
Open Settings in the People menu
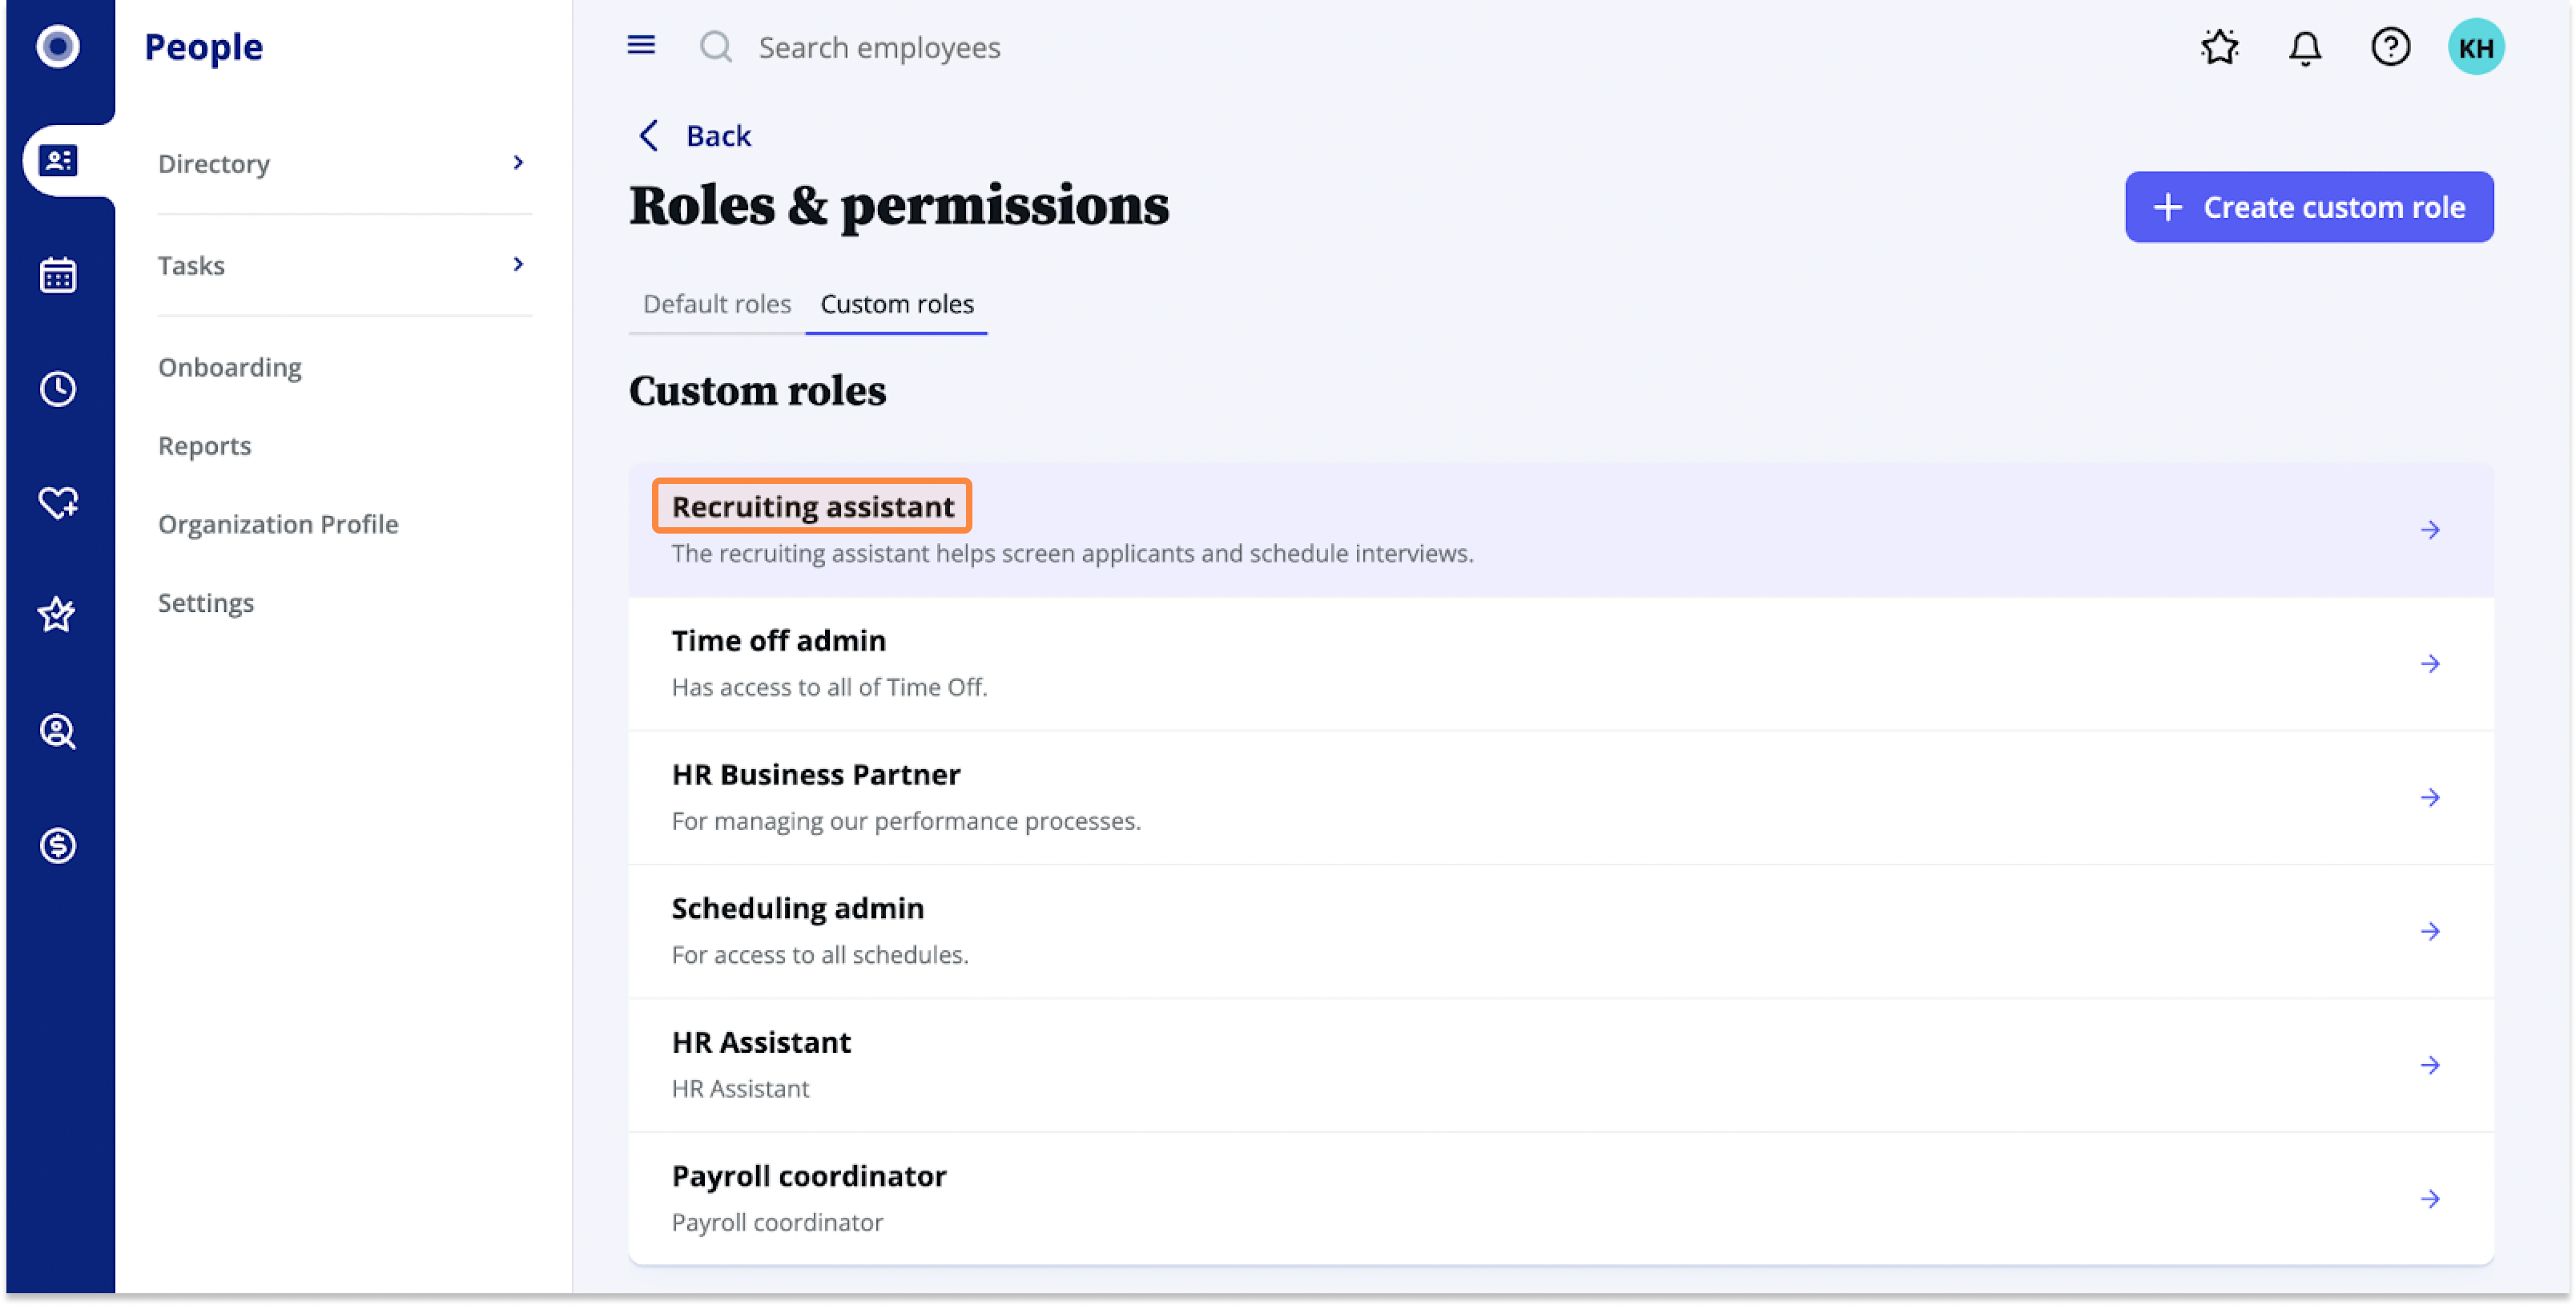click(205, 603)
